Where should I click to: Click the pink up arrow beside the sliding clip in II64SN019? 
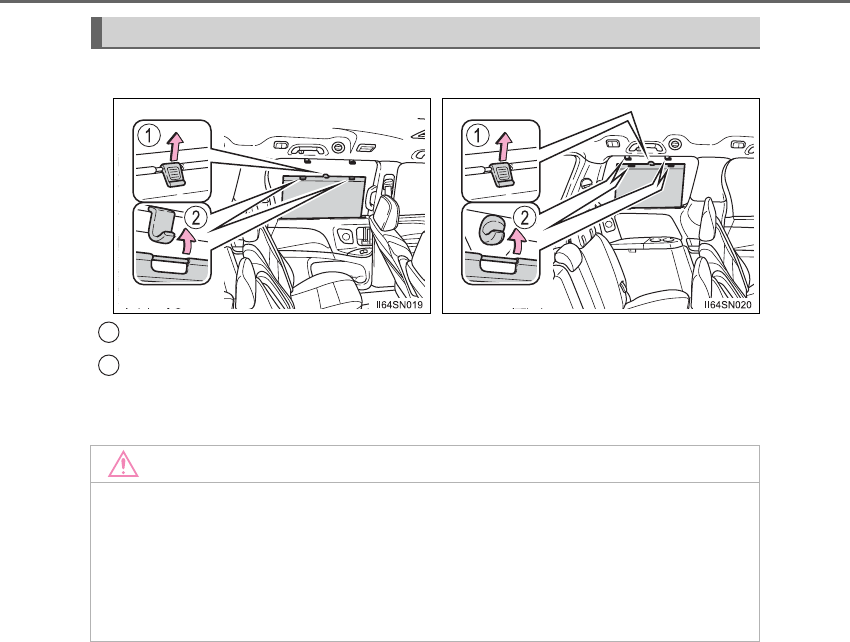[x=175, y=146]
